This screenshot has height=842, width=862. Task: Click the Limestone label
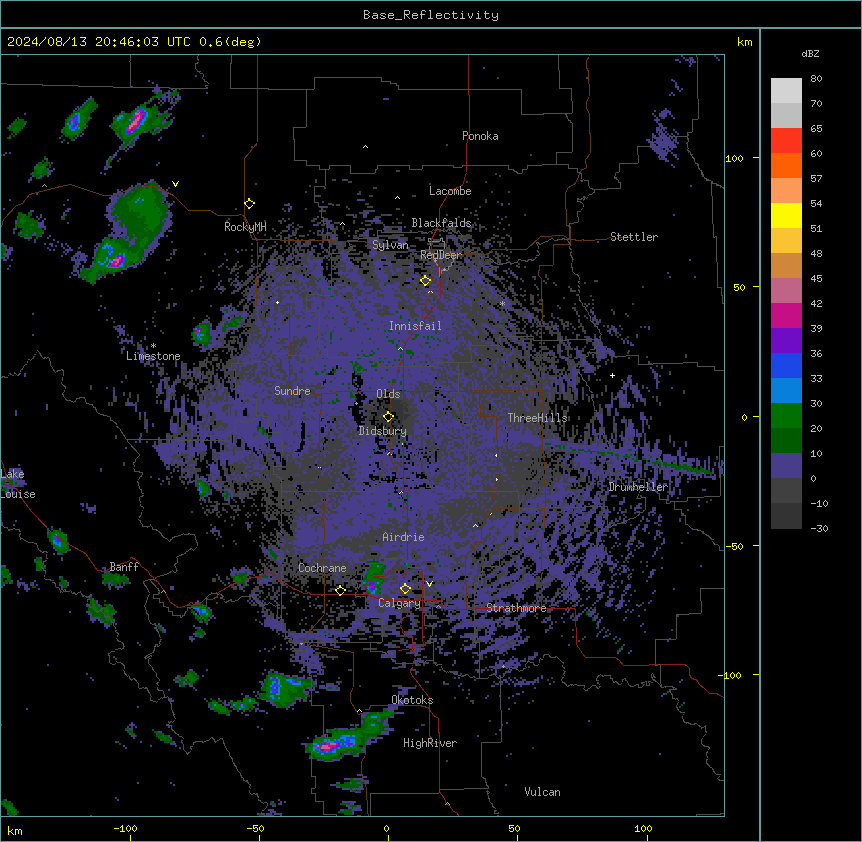(153, 356)
